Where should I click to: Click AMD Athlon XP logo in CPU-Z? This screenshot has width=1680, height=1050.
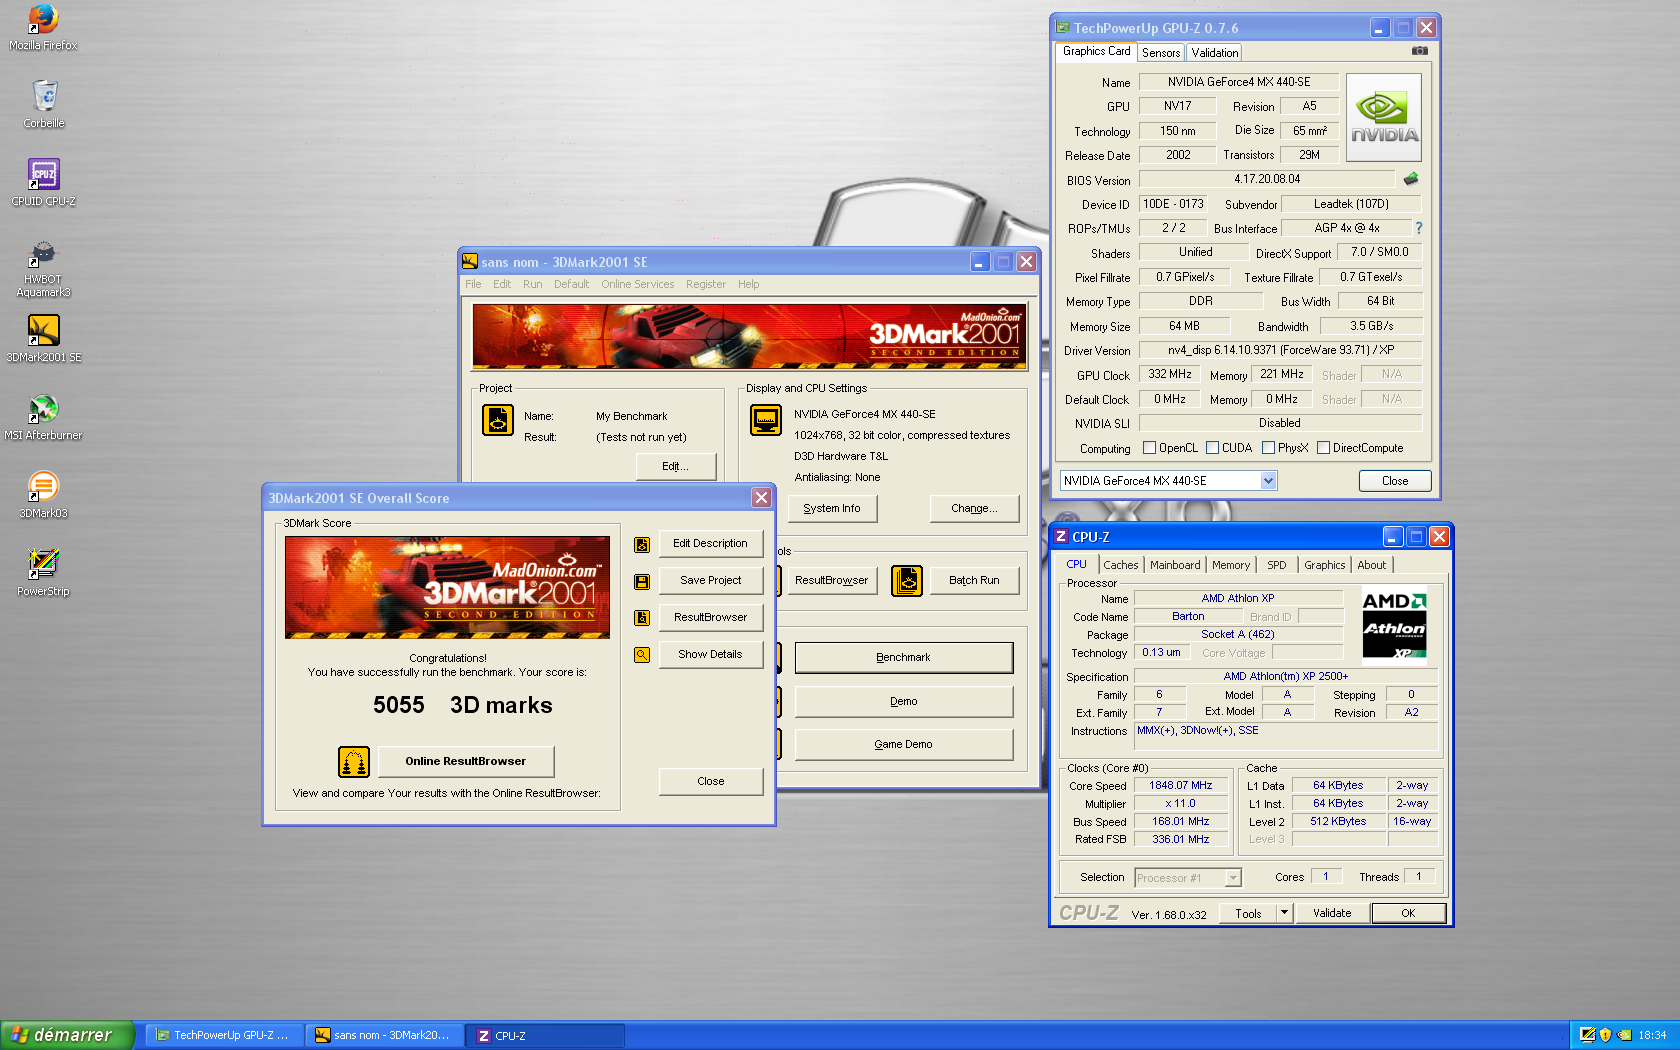(1394, 625)
